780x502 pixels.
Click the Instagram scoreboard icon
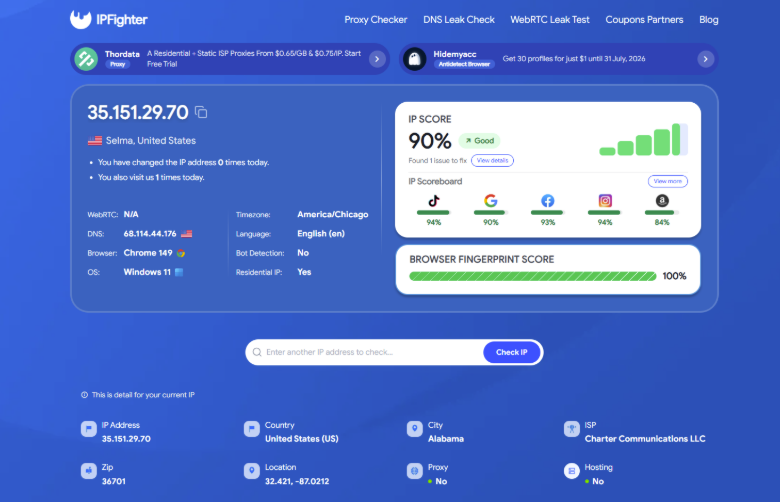[605, 201]
